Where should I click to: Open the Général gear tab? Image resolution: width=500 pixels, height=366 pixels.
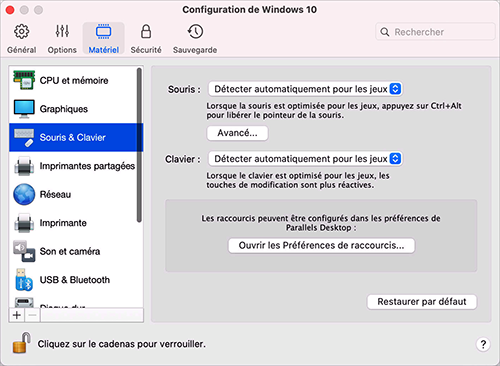click(x=22, y=39)
